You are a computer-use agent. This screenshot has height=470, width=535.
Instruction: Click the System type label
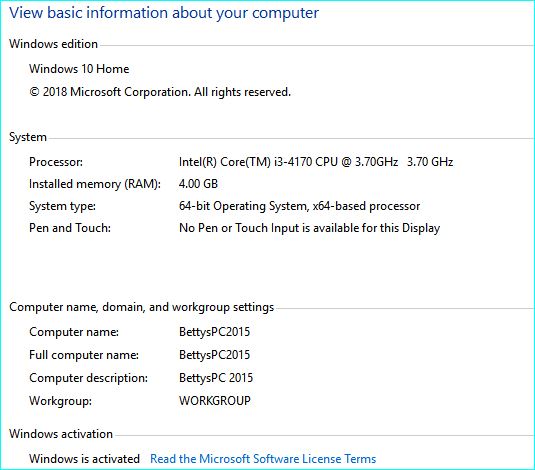62,206
